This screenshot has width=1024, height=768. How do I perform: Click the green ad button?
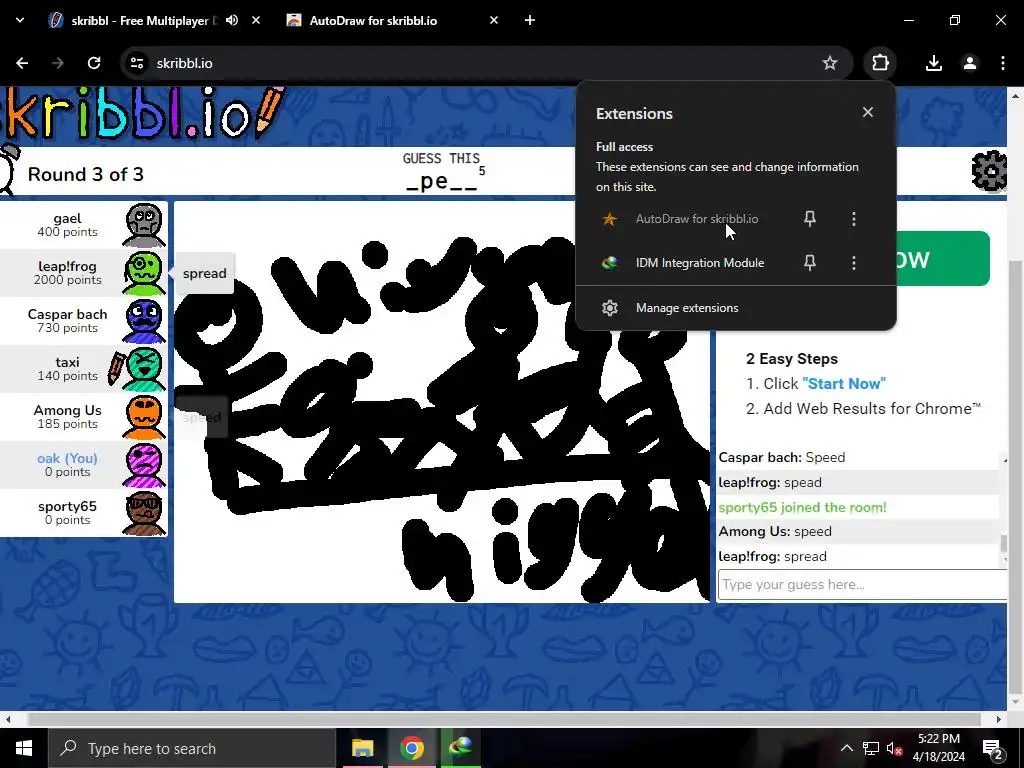tap(942, 259)
